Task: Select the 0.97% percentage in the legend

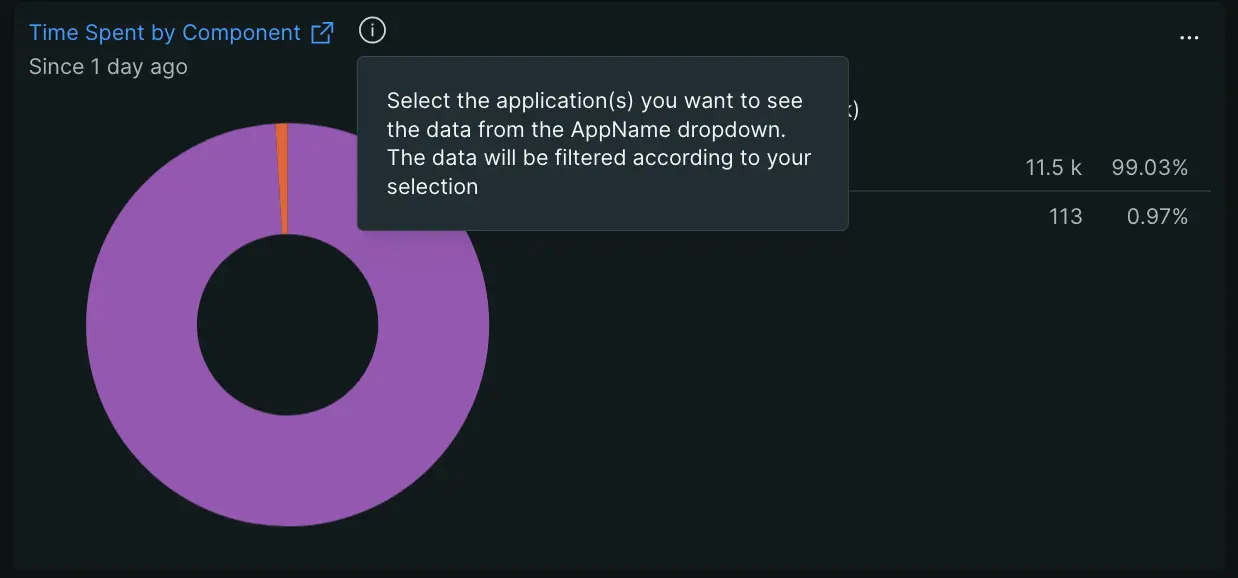Action: click(1157, 217)
